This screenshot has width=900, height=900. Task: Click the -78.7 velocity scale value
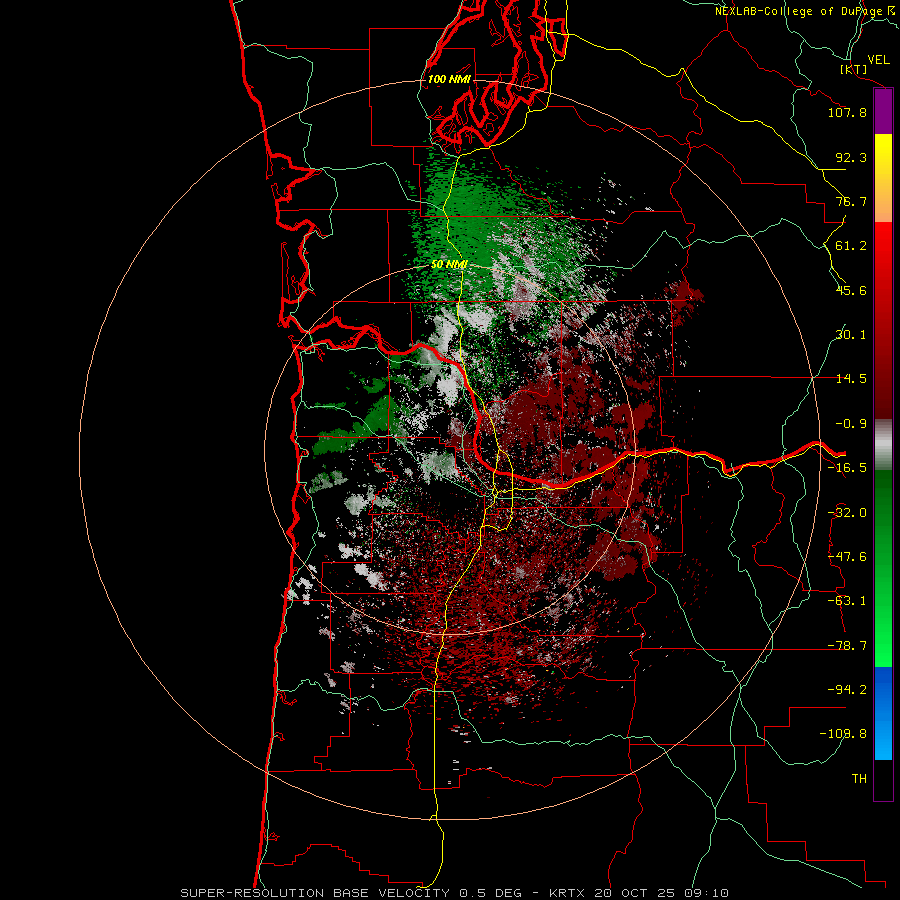pos(847,646)
